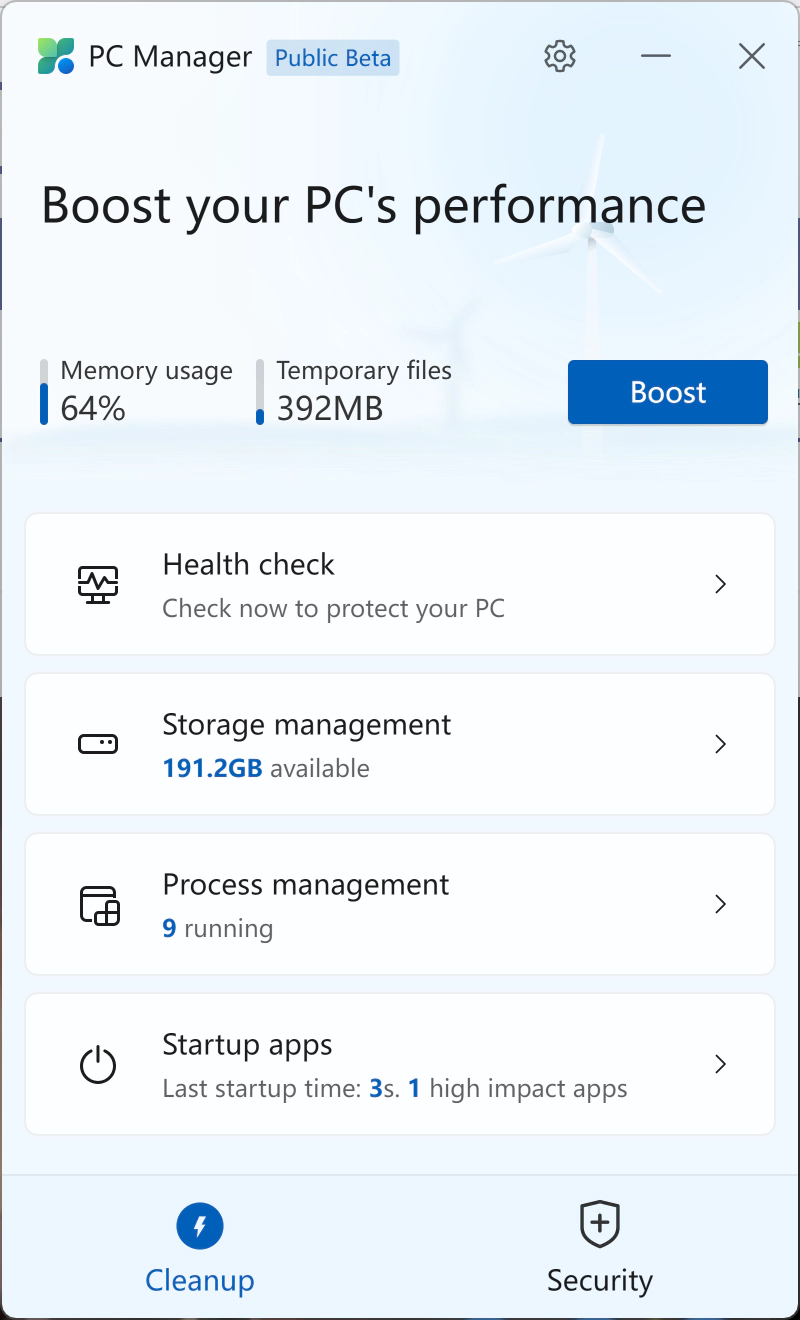The width and height of the screenshot is (800, 1320).
Task: Open the Process management title
Action: 306,884
